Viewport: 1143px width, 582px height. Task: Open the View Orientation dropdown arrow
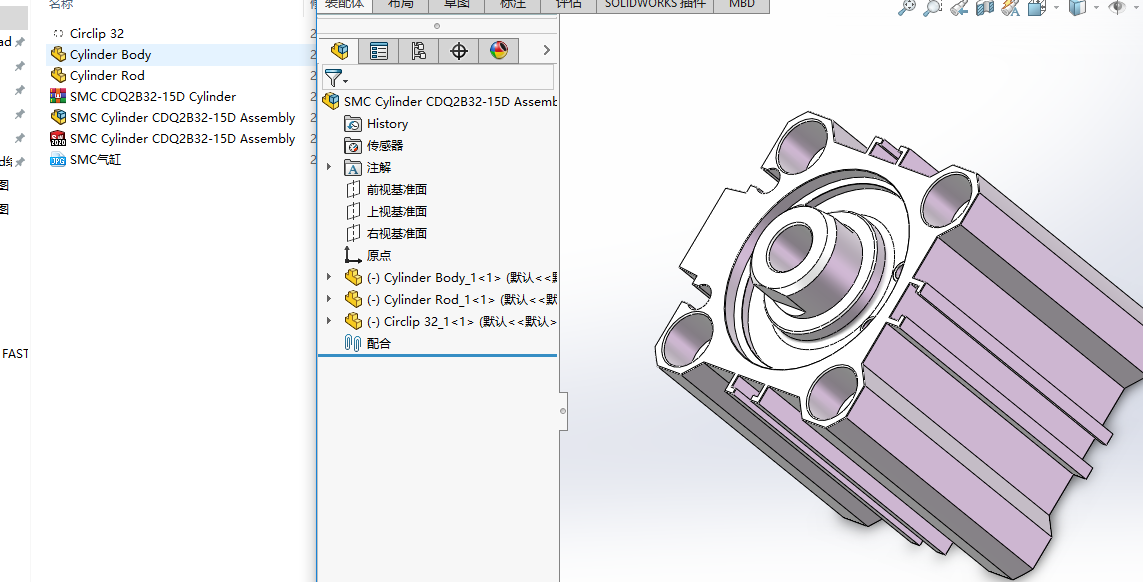pos(1056,7)
